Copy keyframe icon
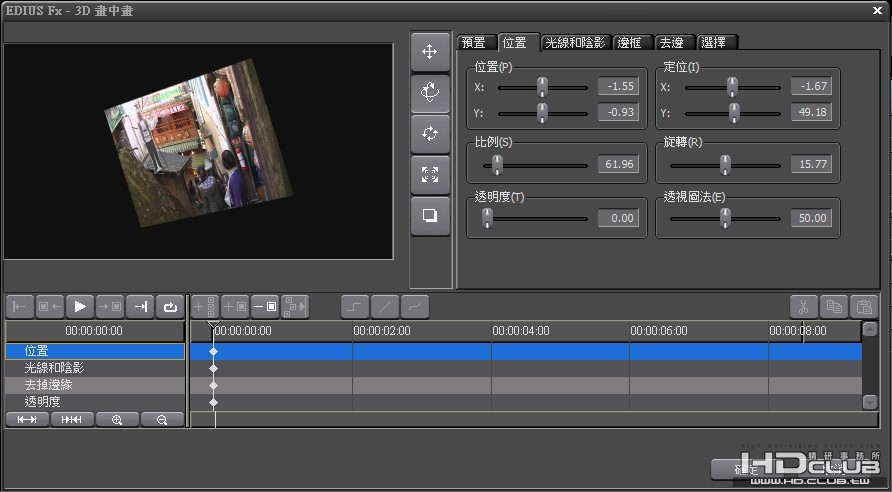 [x=834, y=307]
